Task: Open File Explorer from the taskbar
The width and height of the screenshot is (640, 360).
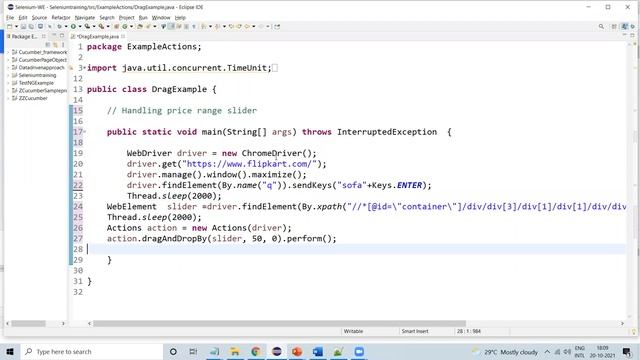Action: point(235,351)
